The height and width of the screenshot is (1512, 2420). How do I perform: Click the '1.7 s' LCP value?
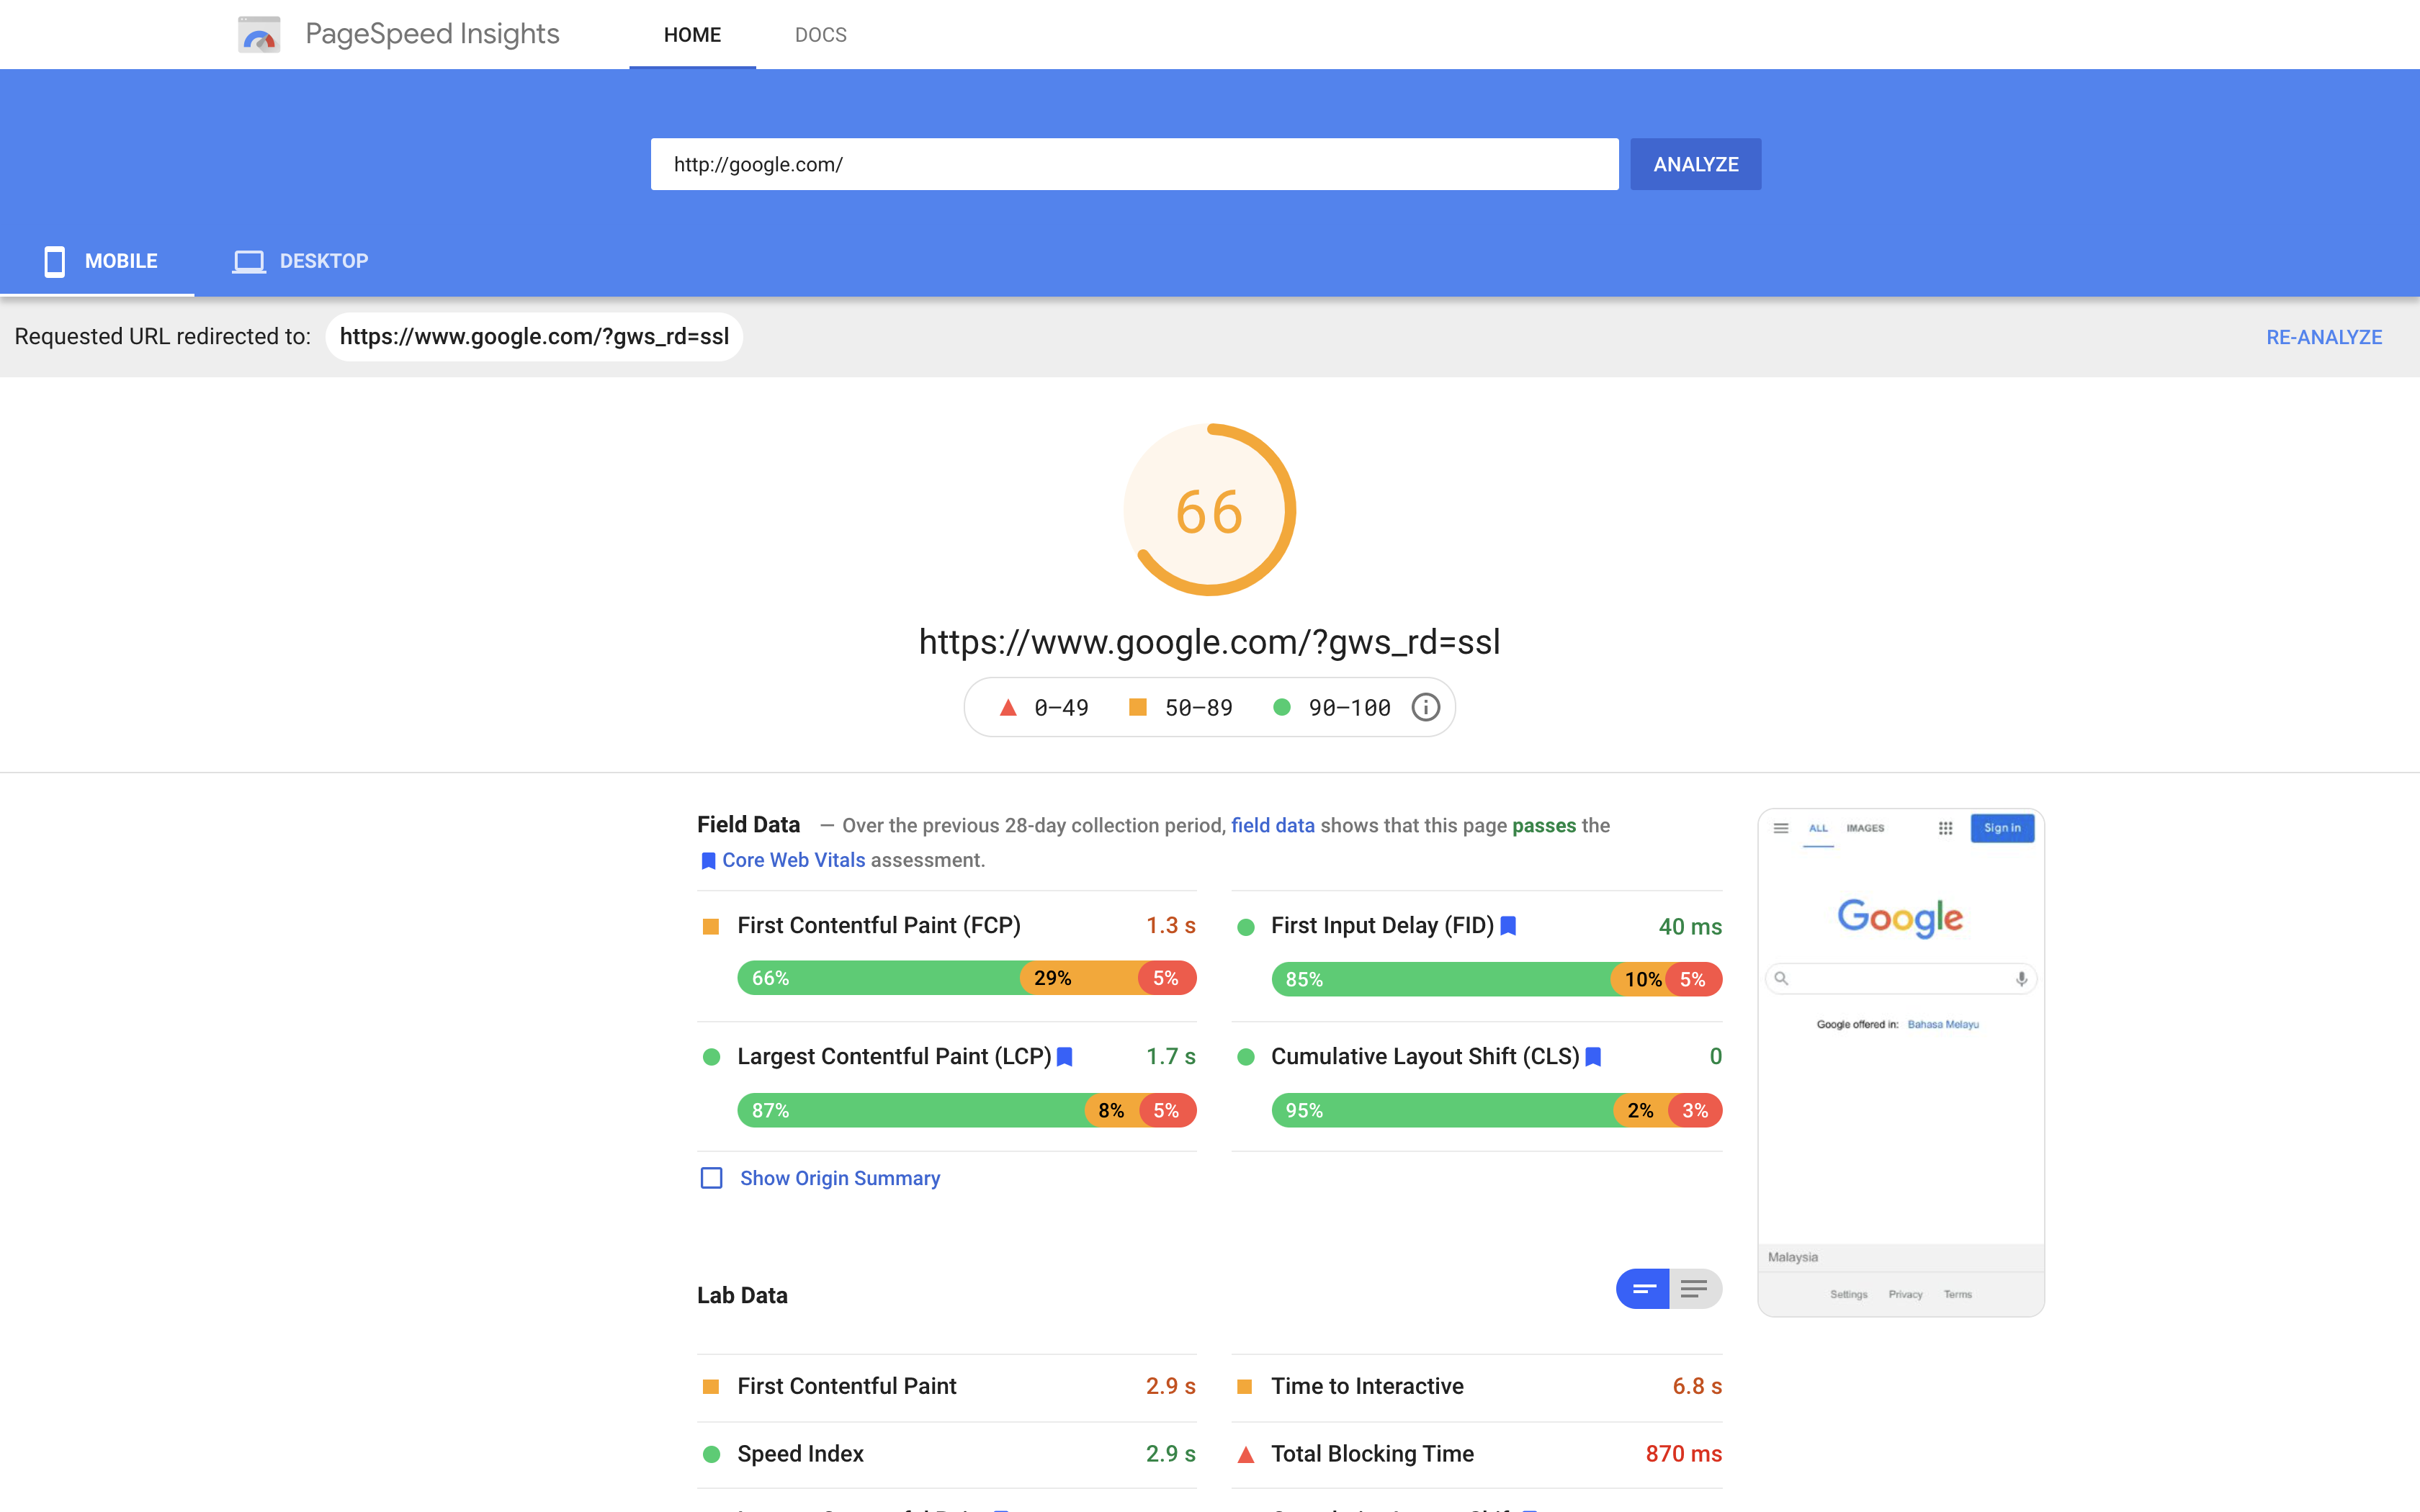click(x=1170, y=1057)
